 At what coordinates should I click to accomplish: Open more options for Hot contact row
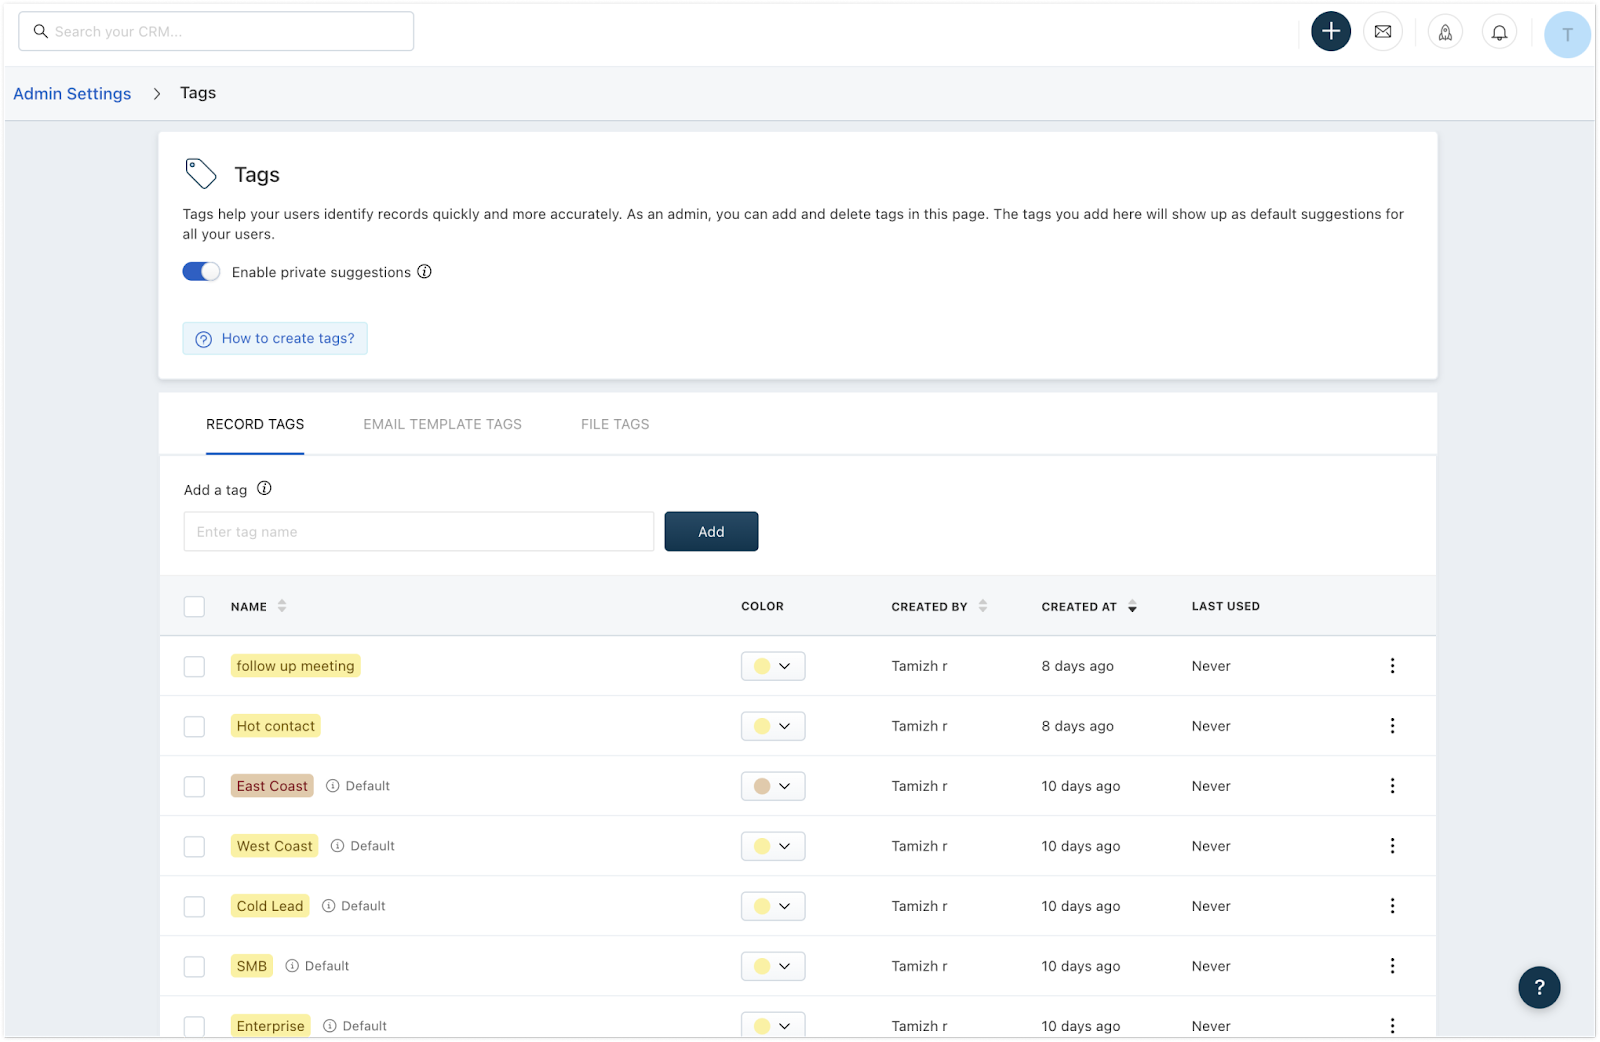coord(1392,726)
